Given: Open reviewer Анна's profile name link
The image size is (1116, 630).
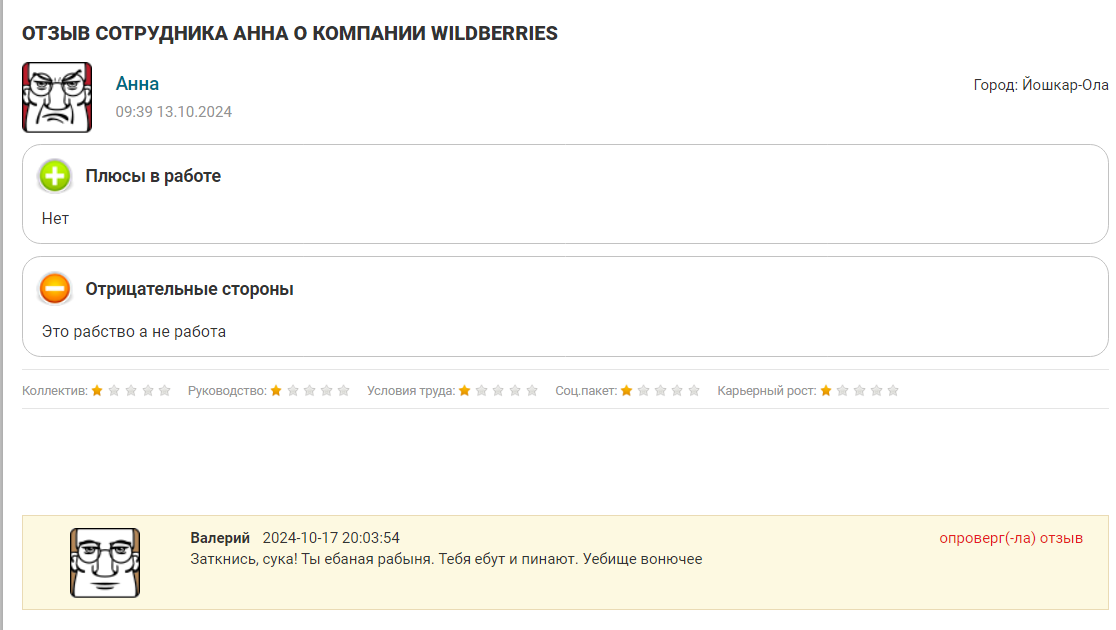Looking at the screenshot, I should tap(137, 84).
